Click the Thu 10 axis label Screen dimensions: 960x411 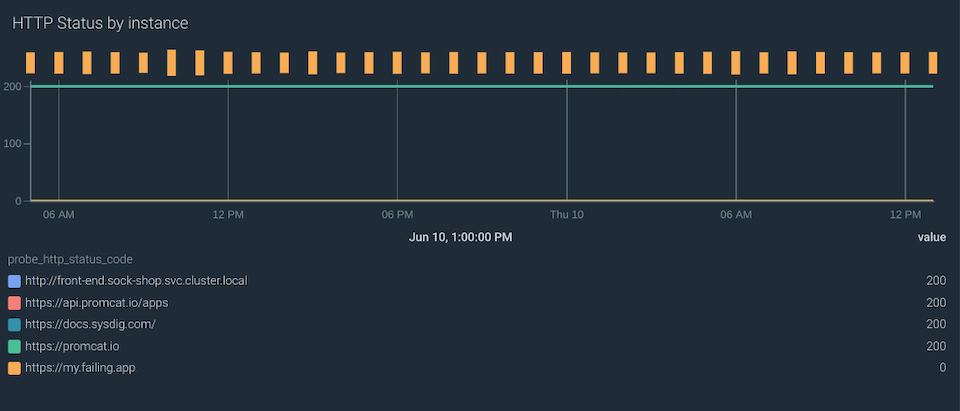coord(566,214)
